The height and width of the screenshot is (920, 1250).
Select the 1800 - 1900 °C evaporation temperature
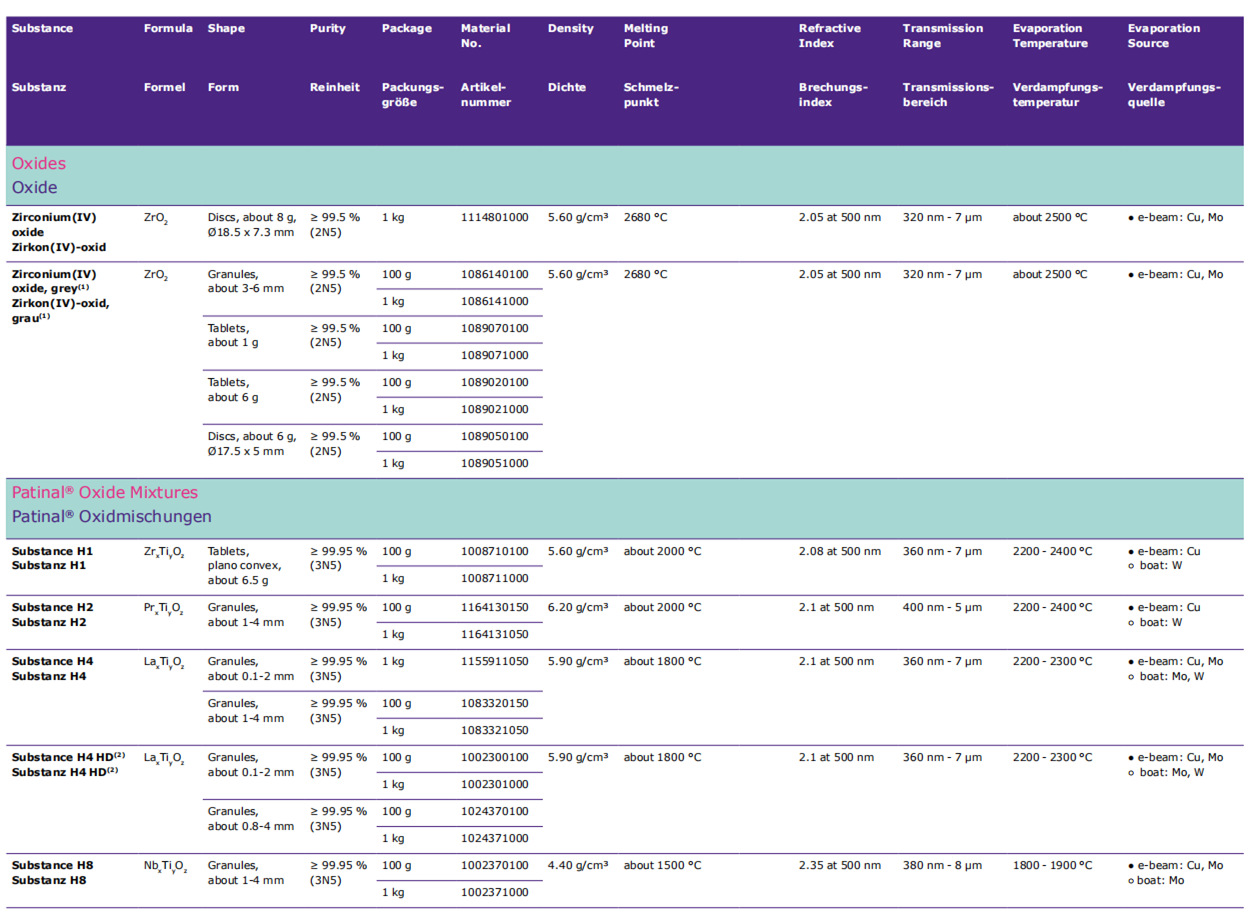pyautogui.click(x=1052, y=865)
